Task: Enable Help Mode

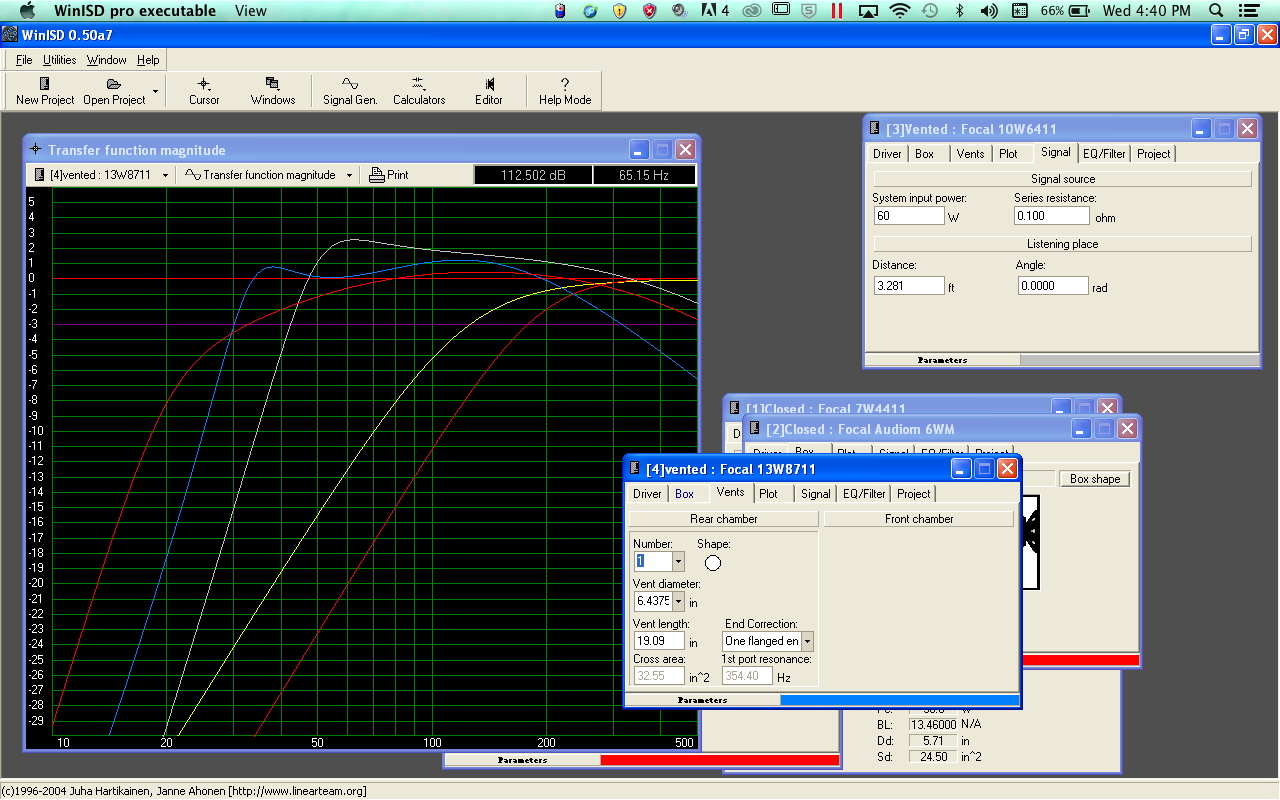Action: [x=565, y=91]
